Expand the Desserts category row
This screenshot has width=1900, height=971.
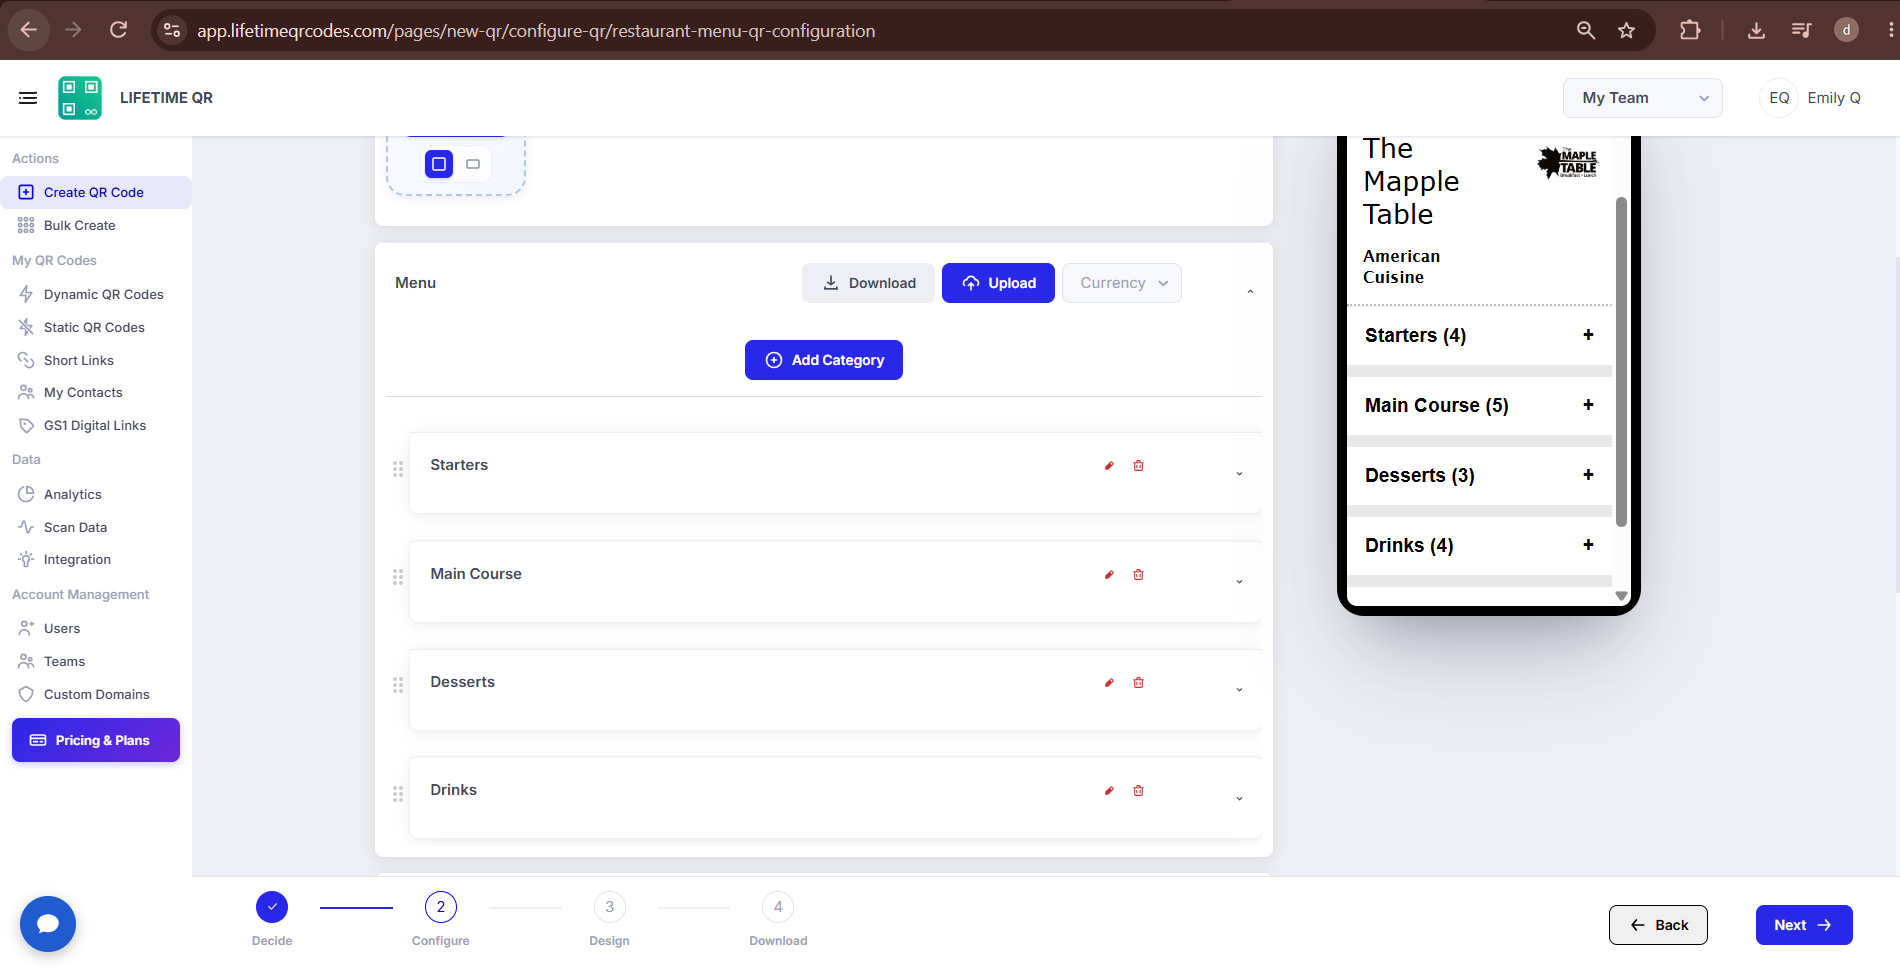point(1239,690)
